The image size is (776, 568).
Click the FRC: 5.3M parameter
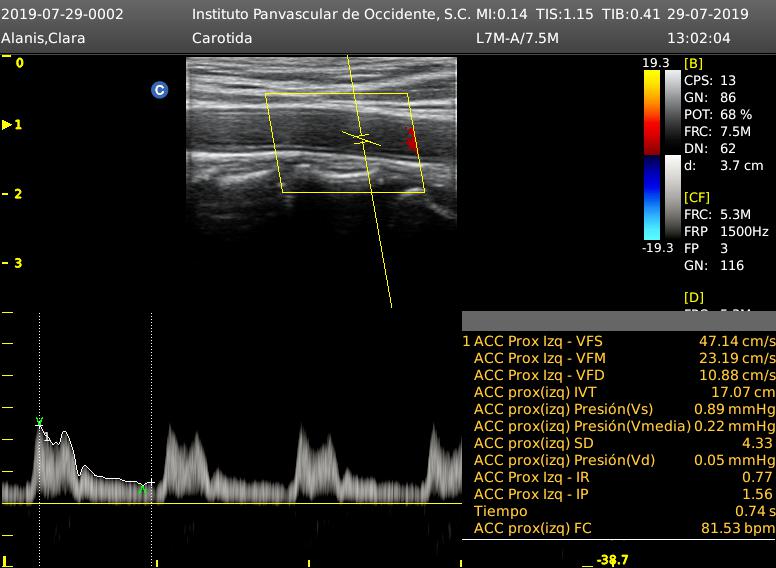(718, 214)
